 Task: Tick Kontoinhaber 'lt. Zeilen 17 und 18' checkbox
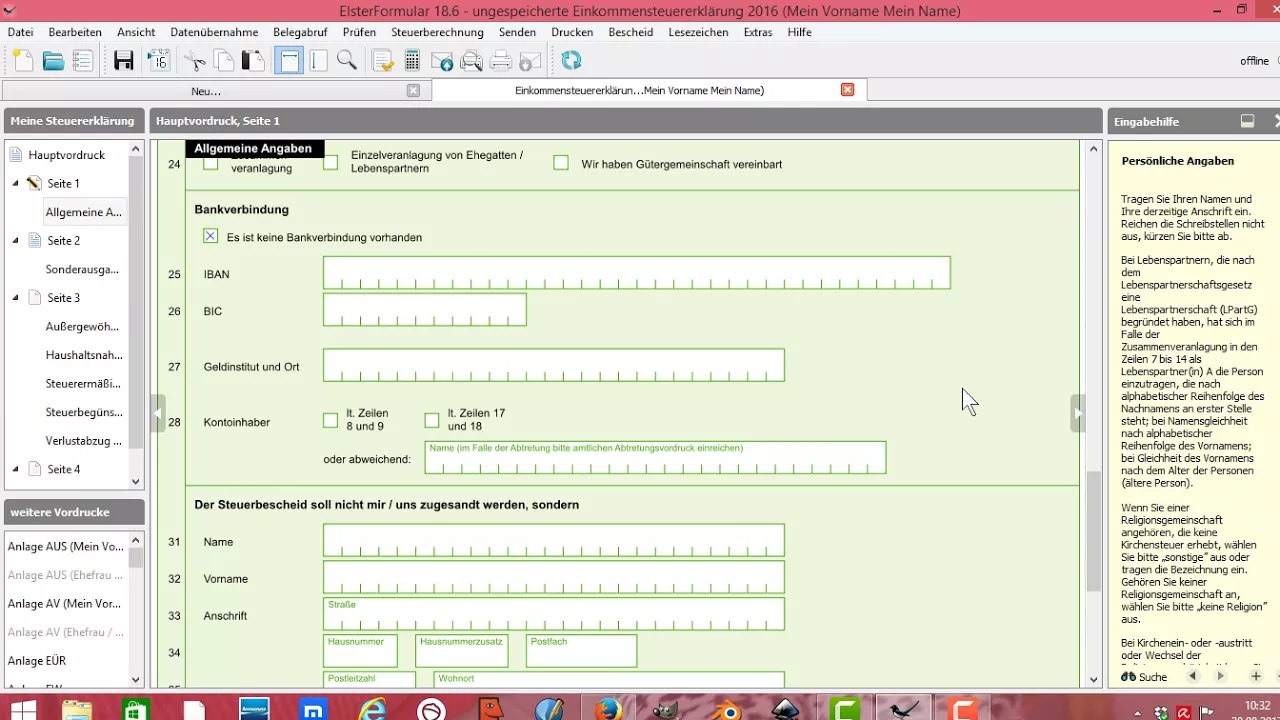point(432,420)
